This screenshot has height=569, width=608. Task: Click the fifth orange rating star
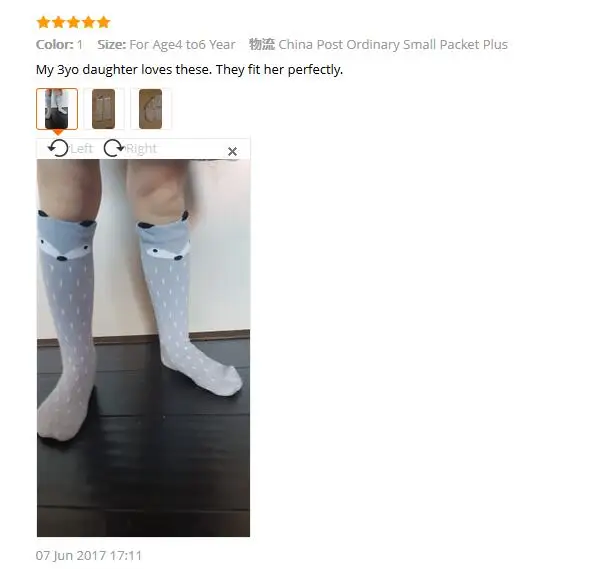click(x=104, y=22)
